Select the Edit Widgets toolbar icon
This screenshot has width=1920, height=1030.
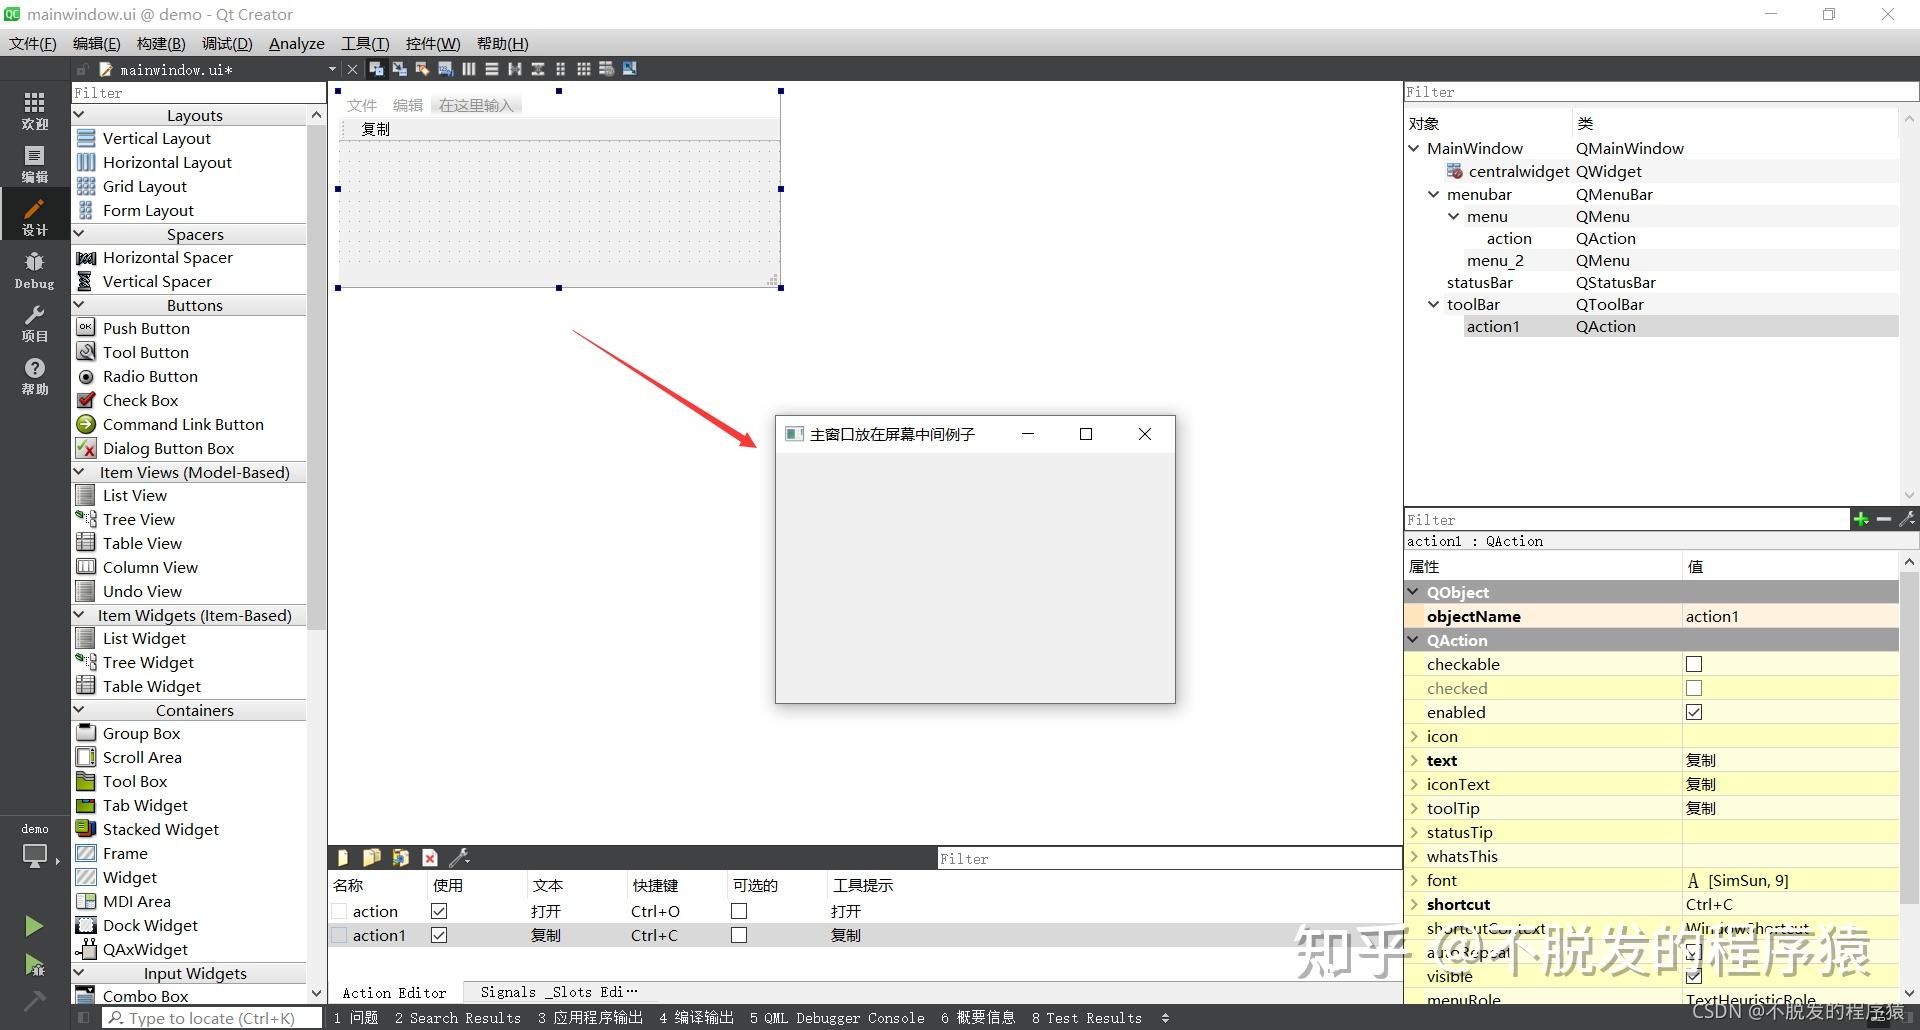point(376,68)
